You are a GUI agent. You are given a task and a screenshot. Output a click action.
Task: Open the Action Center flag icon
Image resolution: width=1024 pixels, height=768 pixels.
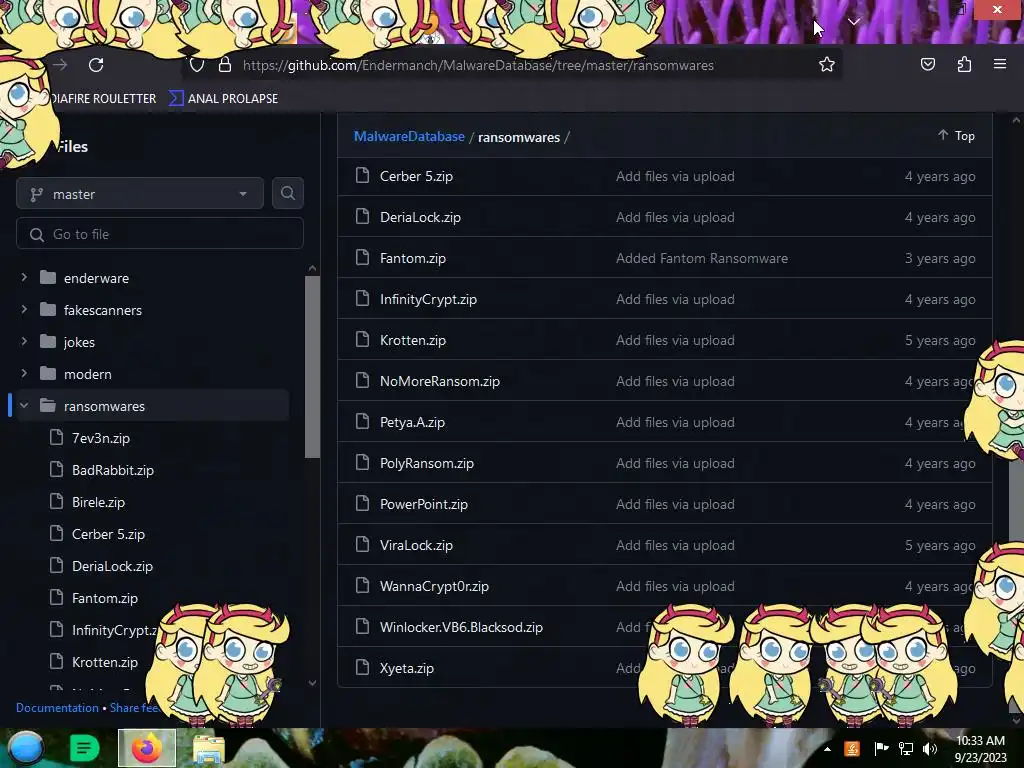click(x=881, y=749)
